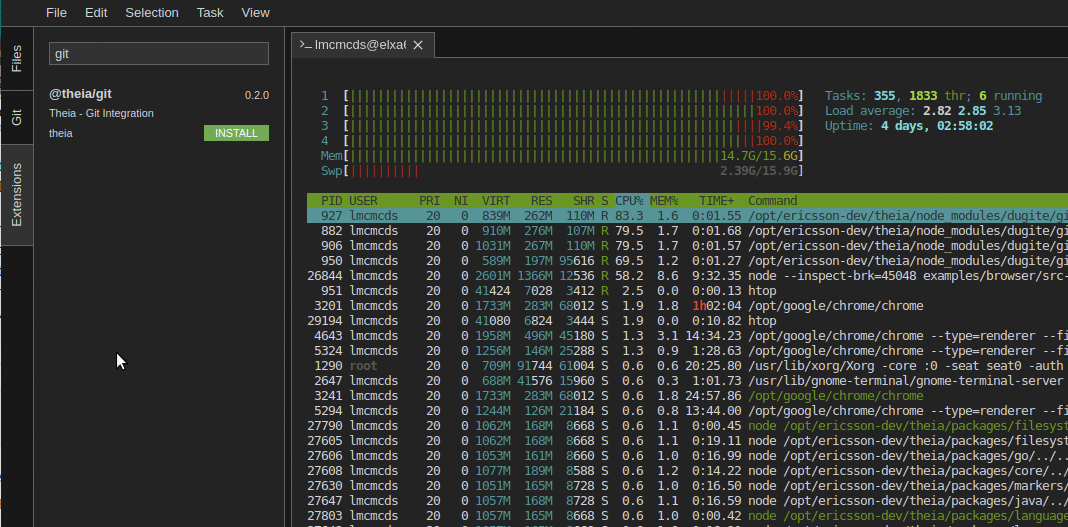Click CPU 3 usage meter at 99.4%
This screenshot has height=527, width=1068.
click(x=562, y=126)
